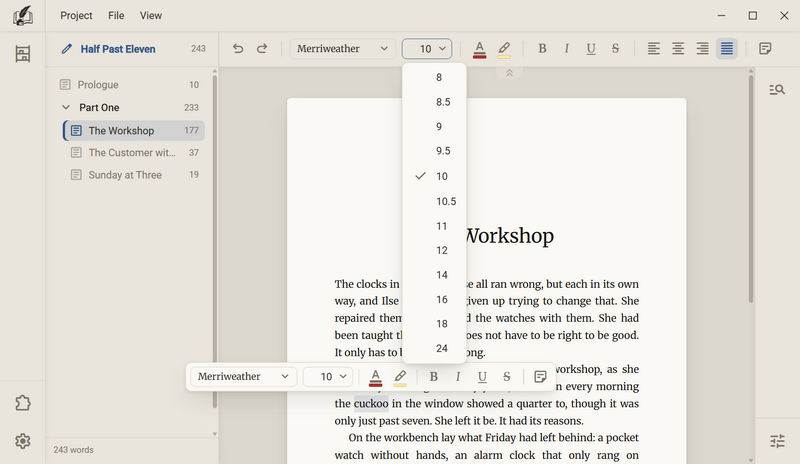
Task: Open the View menu
Action: coord(151,15)
